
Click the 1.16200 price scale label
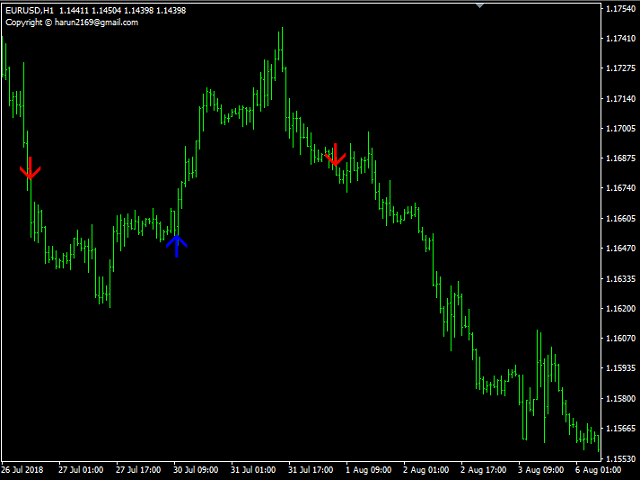click(x=621, y=309)
